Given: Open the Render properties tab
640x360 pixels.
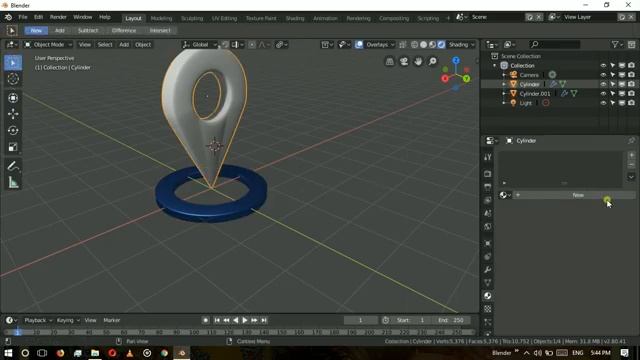Looking at the screenshot, I should (x=488, y=174).
